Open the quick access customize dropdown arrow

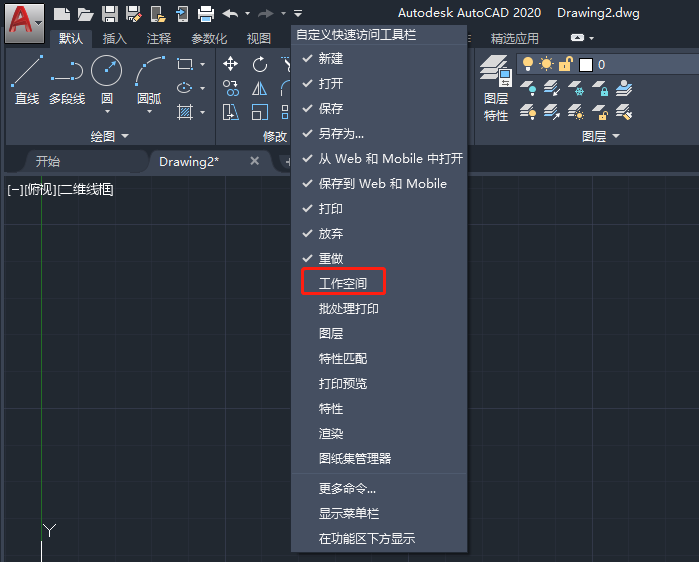298,14
